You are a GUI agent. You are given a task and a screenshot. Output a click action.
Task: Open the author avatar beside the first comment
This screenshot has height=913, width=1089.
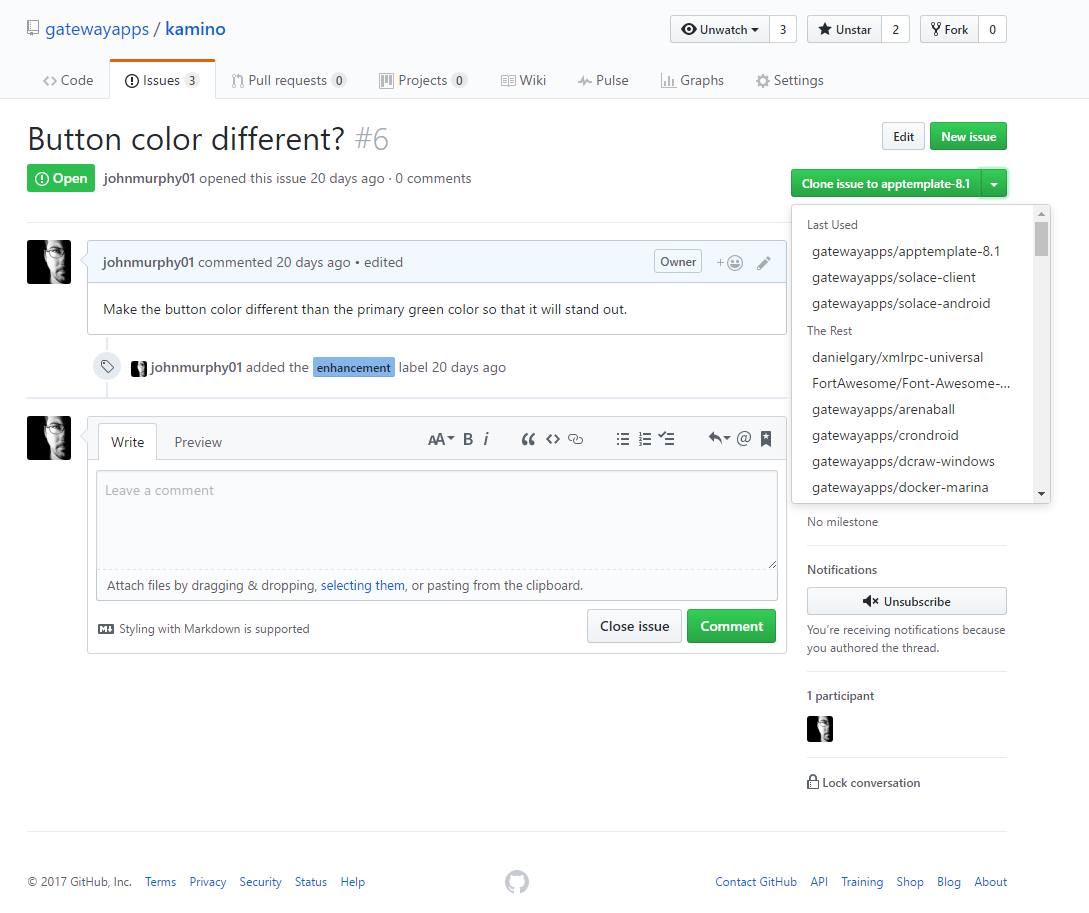tap(49, 262)
